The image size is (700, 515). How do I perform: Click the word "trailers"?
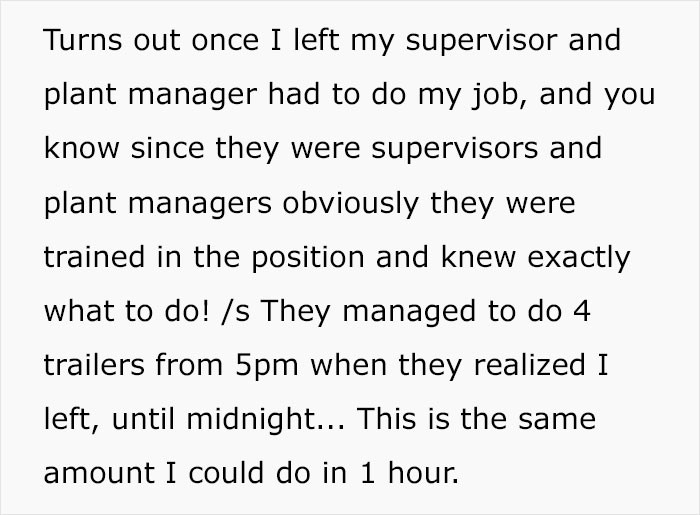click(94, 365)
